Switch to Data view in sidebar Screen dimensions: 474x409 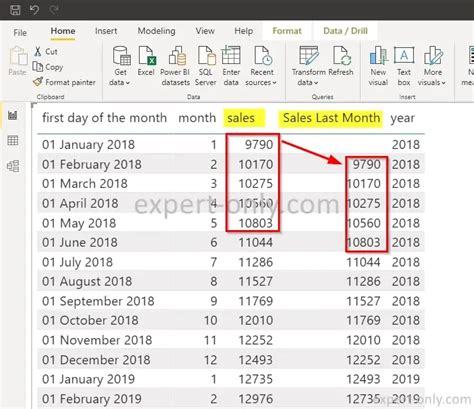tap(13, 140)
